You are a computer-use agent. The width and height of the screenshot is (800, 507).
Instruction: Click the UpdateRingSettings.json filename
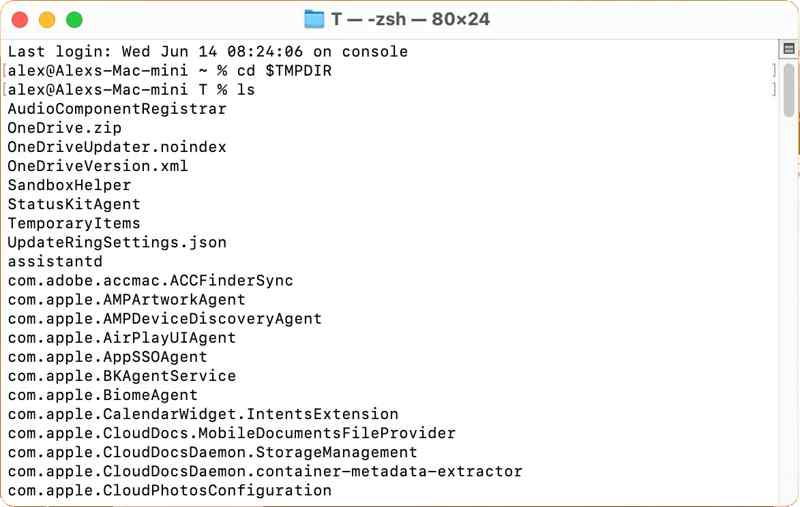coord(117,242)
